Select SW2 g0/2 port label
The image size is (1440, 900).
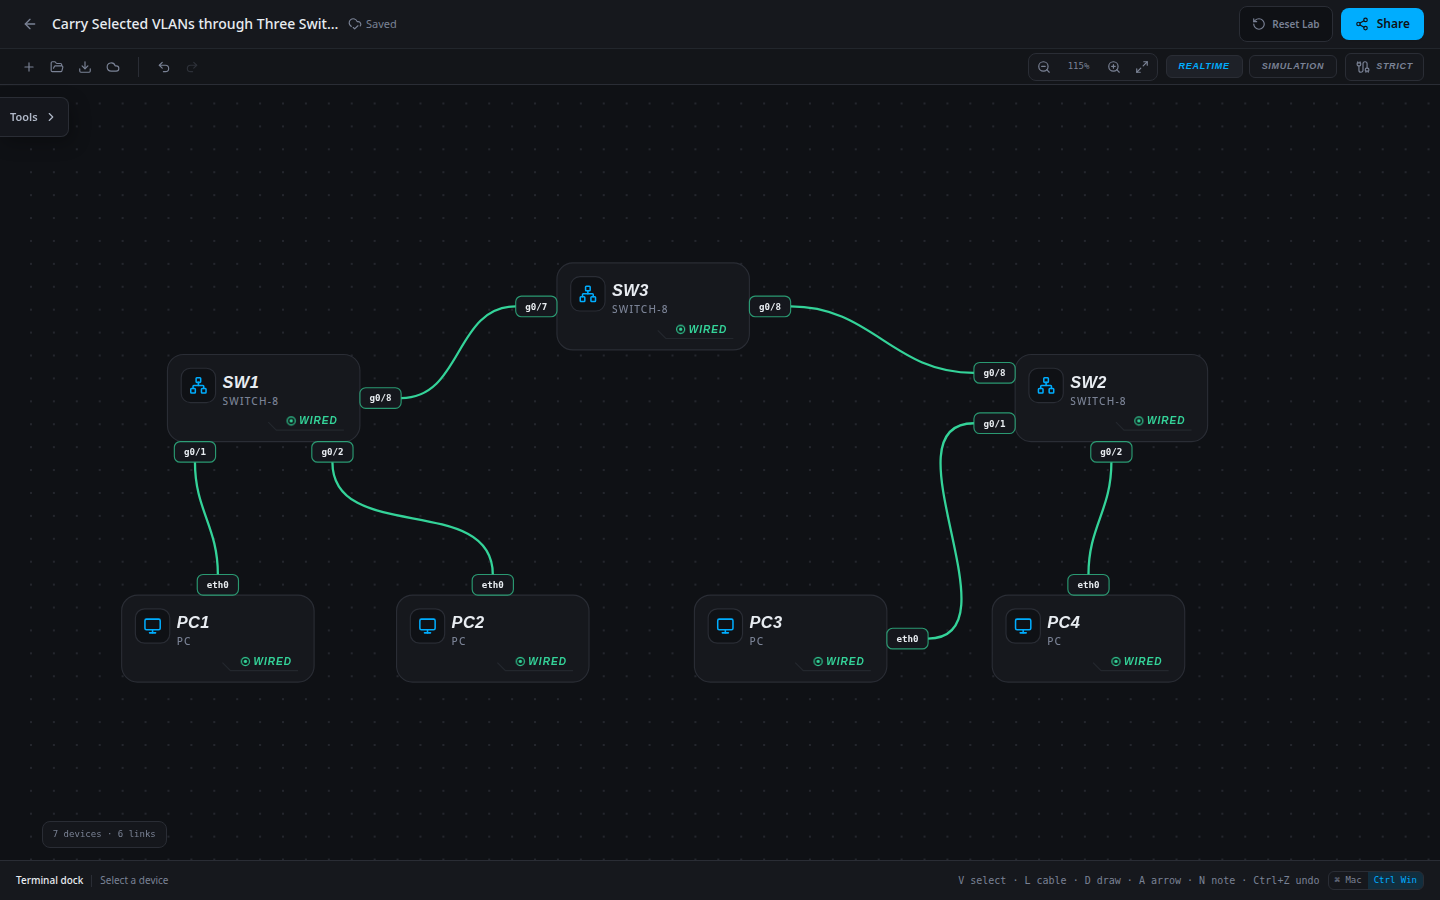point(1111,452)
